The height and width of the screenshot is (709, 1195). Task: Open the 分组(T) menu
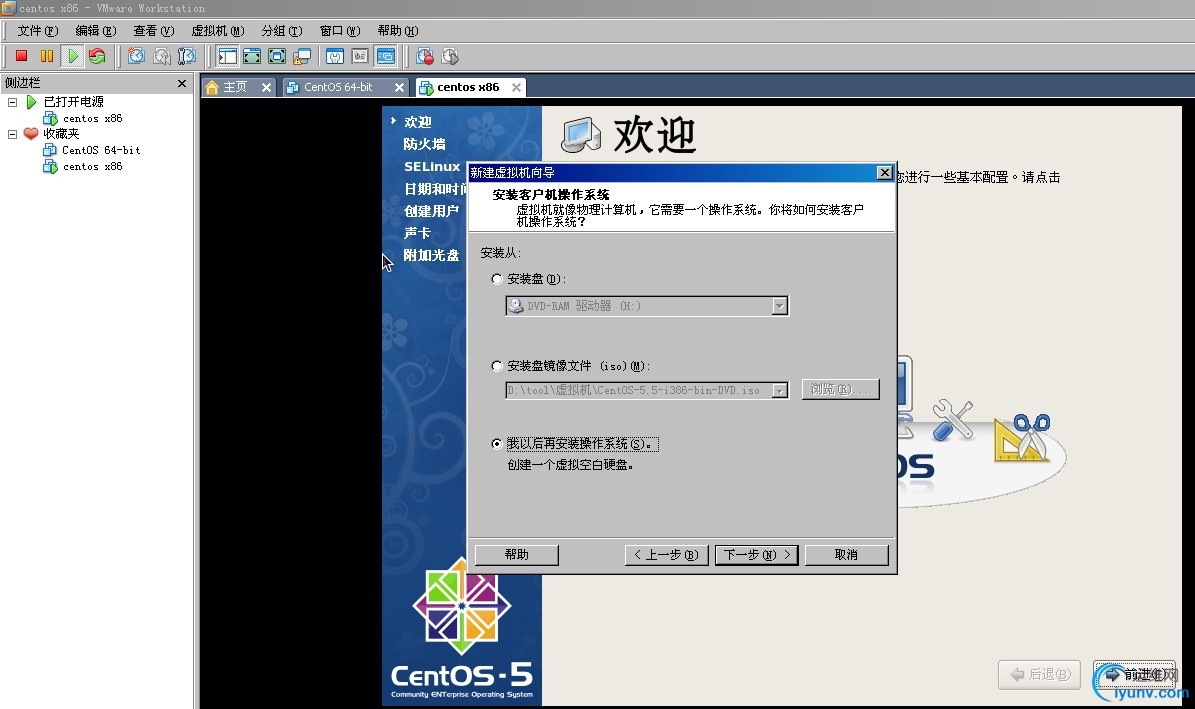(281, 30)
